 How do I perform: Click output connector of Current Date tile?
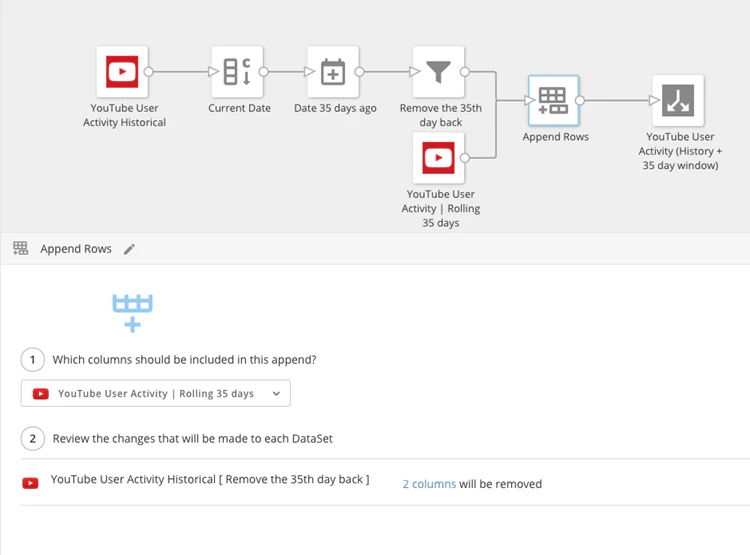(264, 72)
